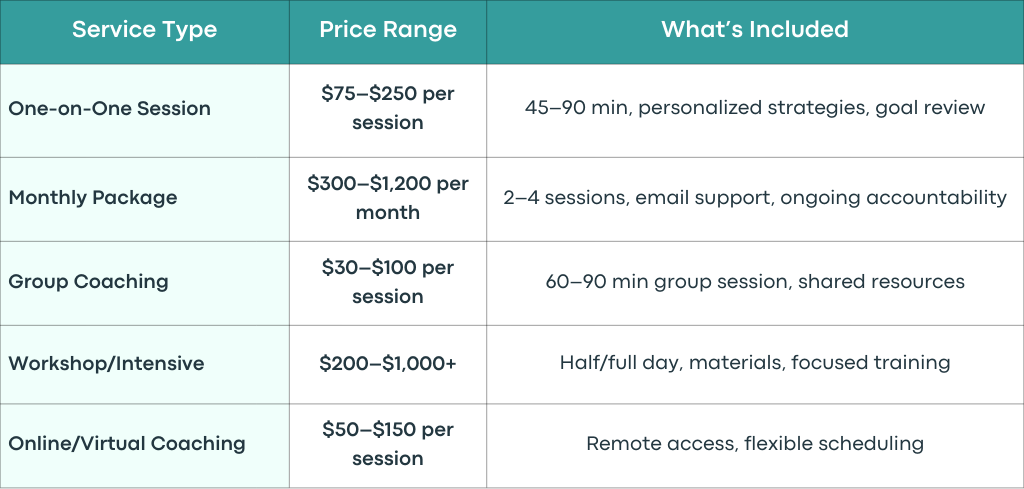Click the Service Type column header
Viewport: 1024px width, 489px height.
(144, 29)
